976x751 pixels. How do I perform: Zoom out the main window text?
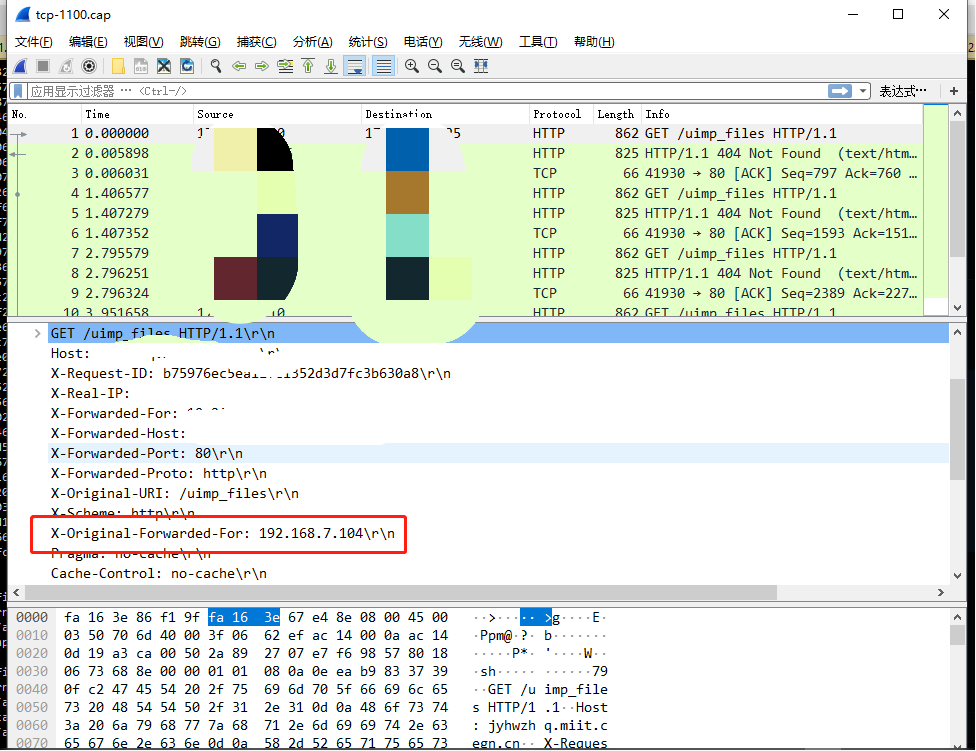[434, 66]
